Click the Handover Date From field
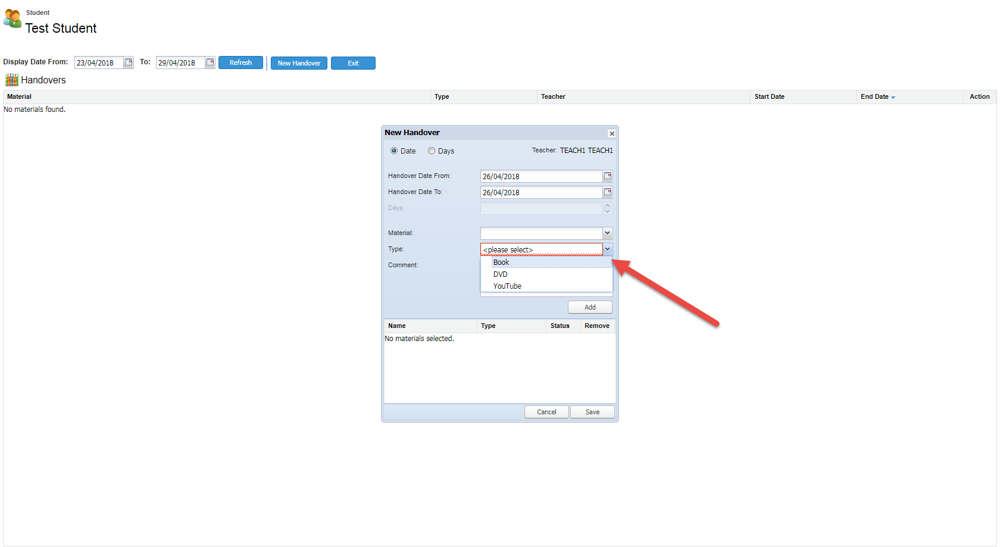 click(x=540, y=176)
